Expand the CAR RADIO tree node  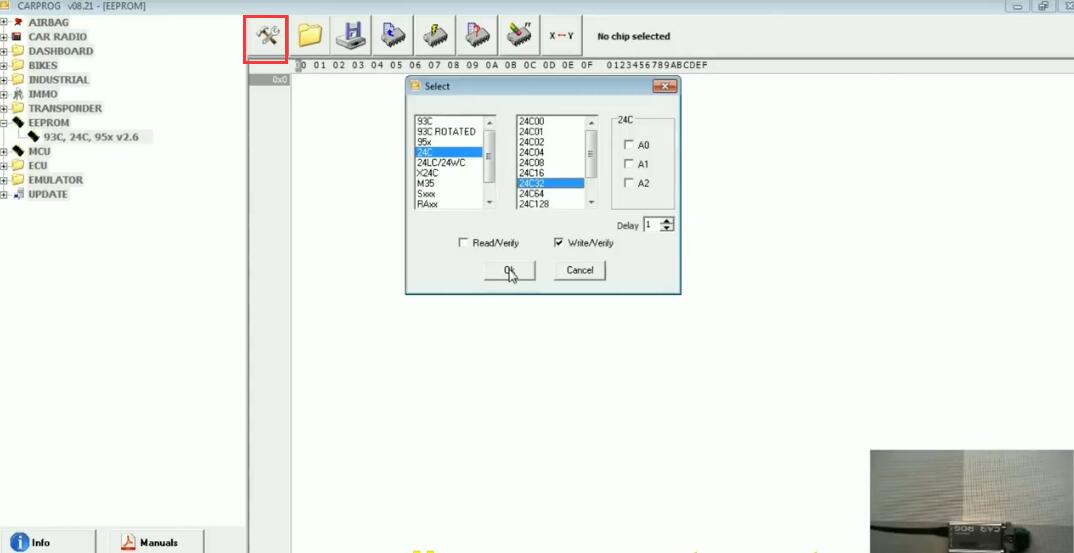tap(4, 36)
